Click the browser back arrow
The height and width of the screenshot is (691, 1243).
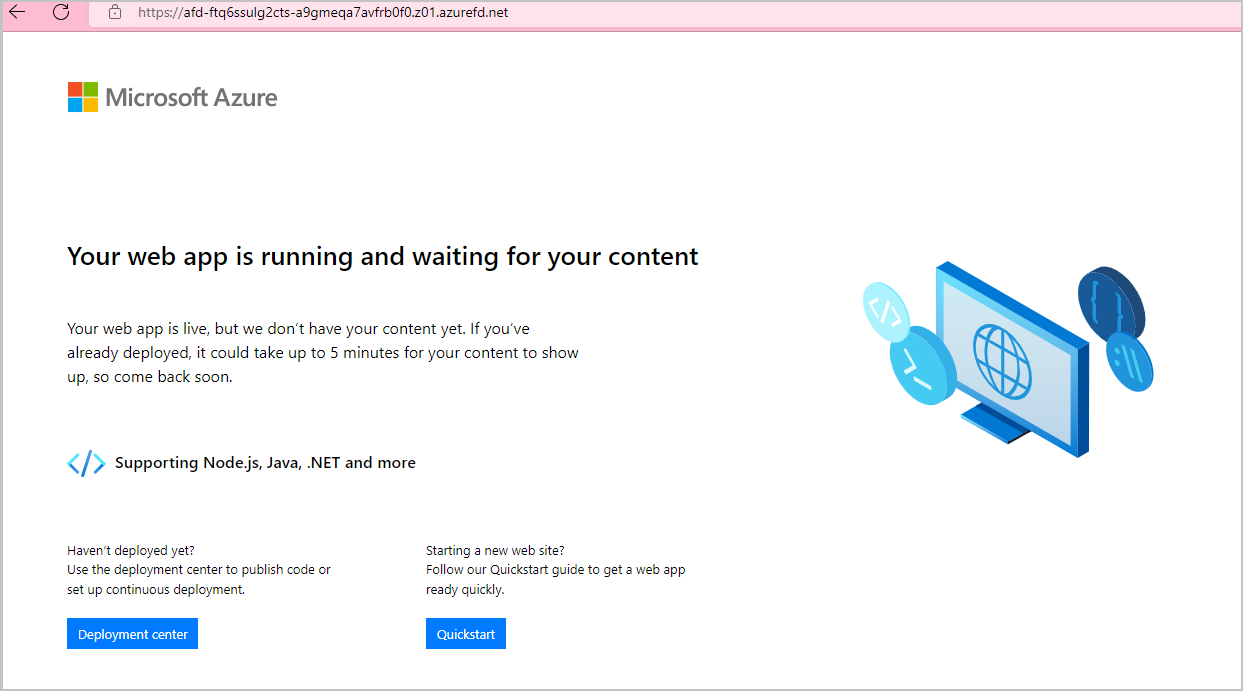coord(17,13)
